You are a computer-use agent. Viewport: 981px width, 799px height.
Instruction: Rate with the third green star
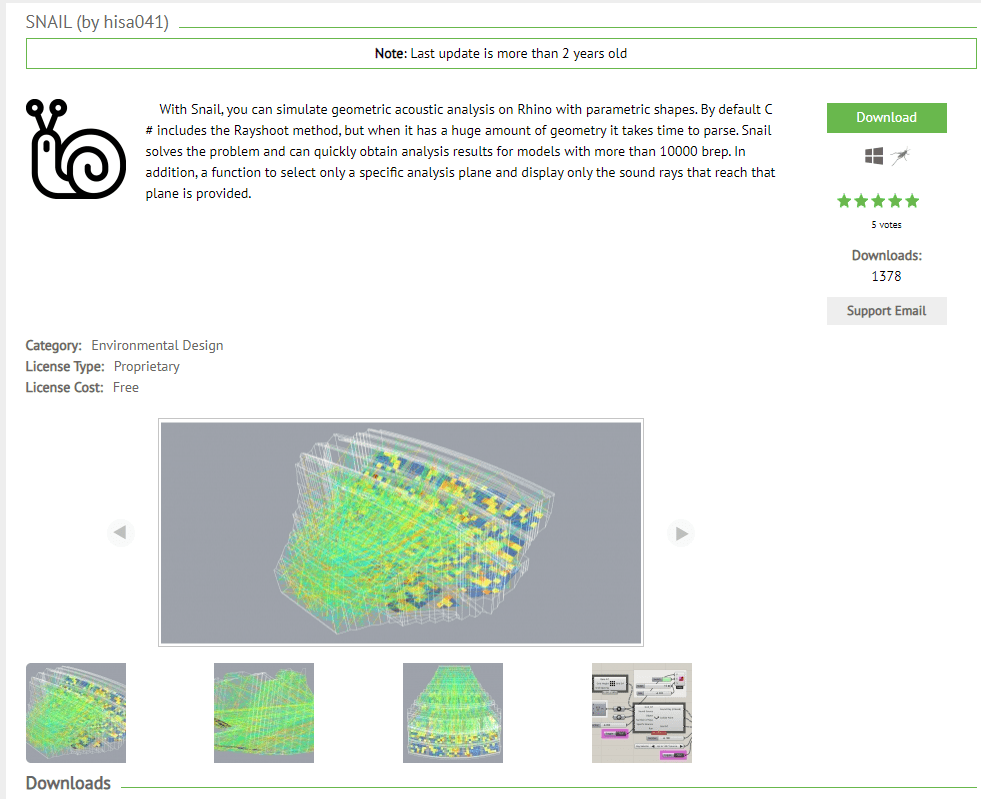click(878, 201)
